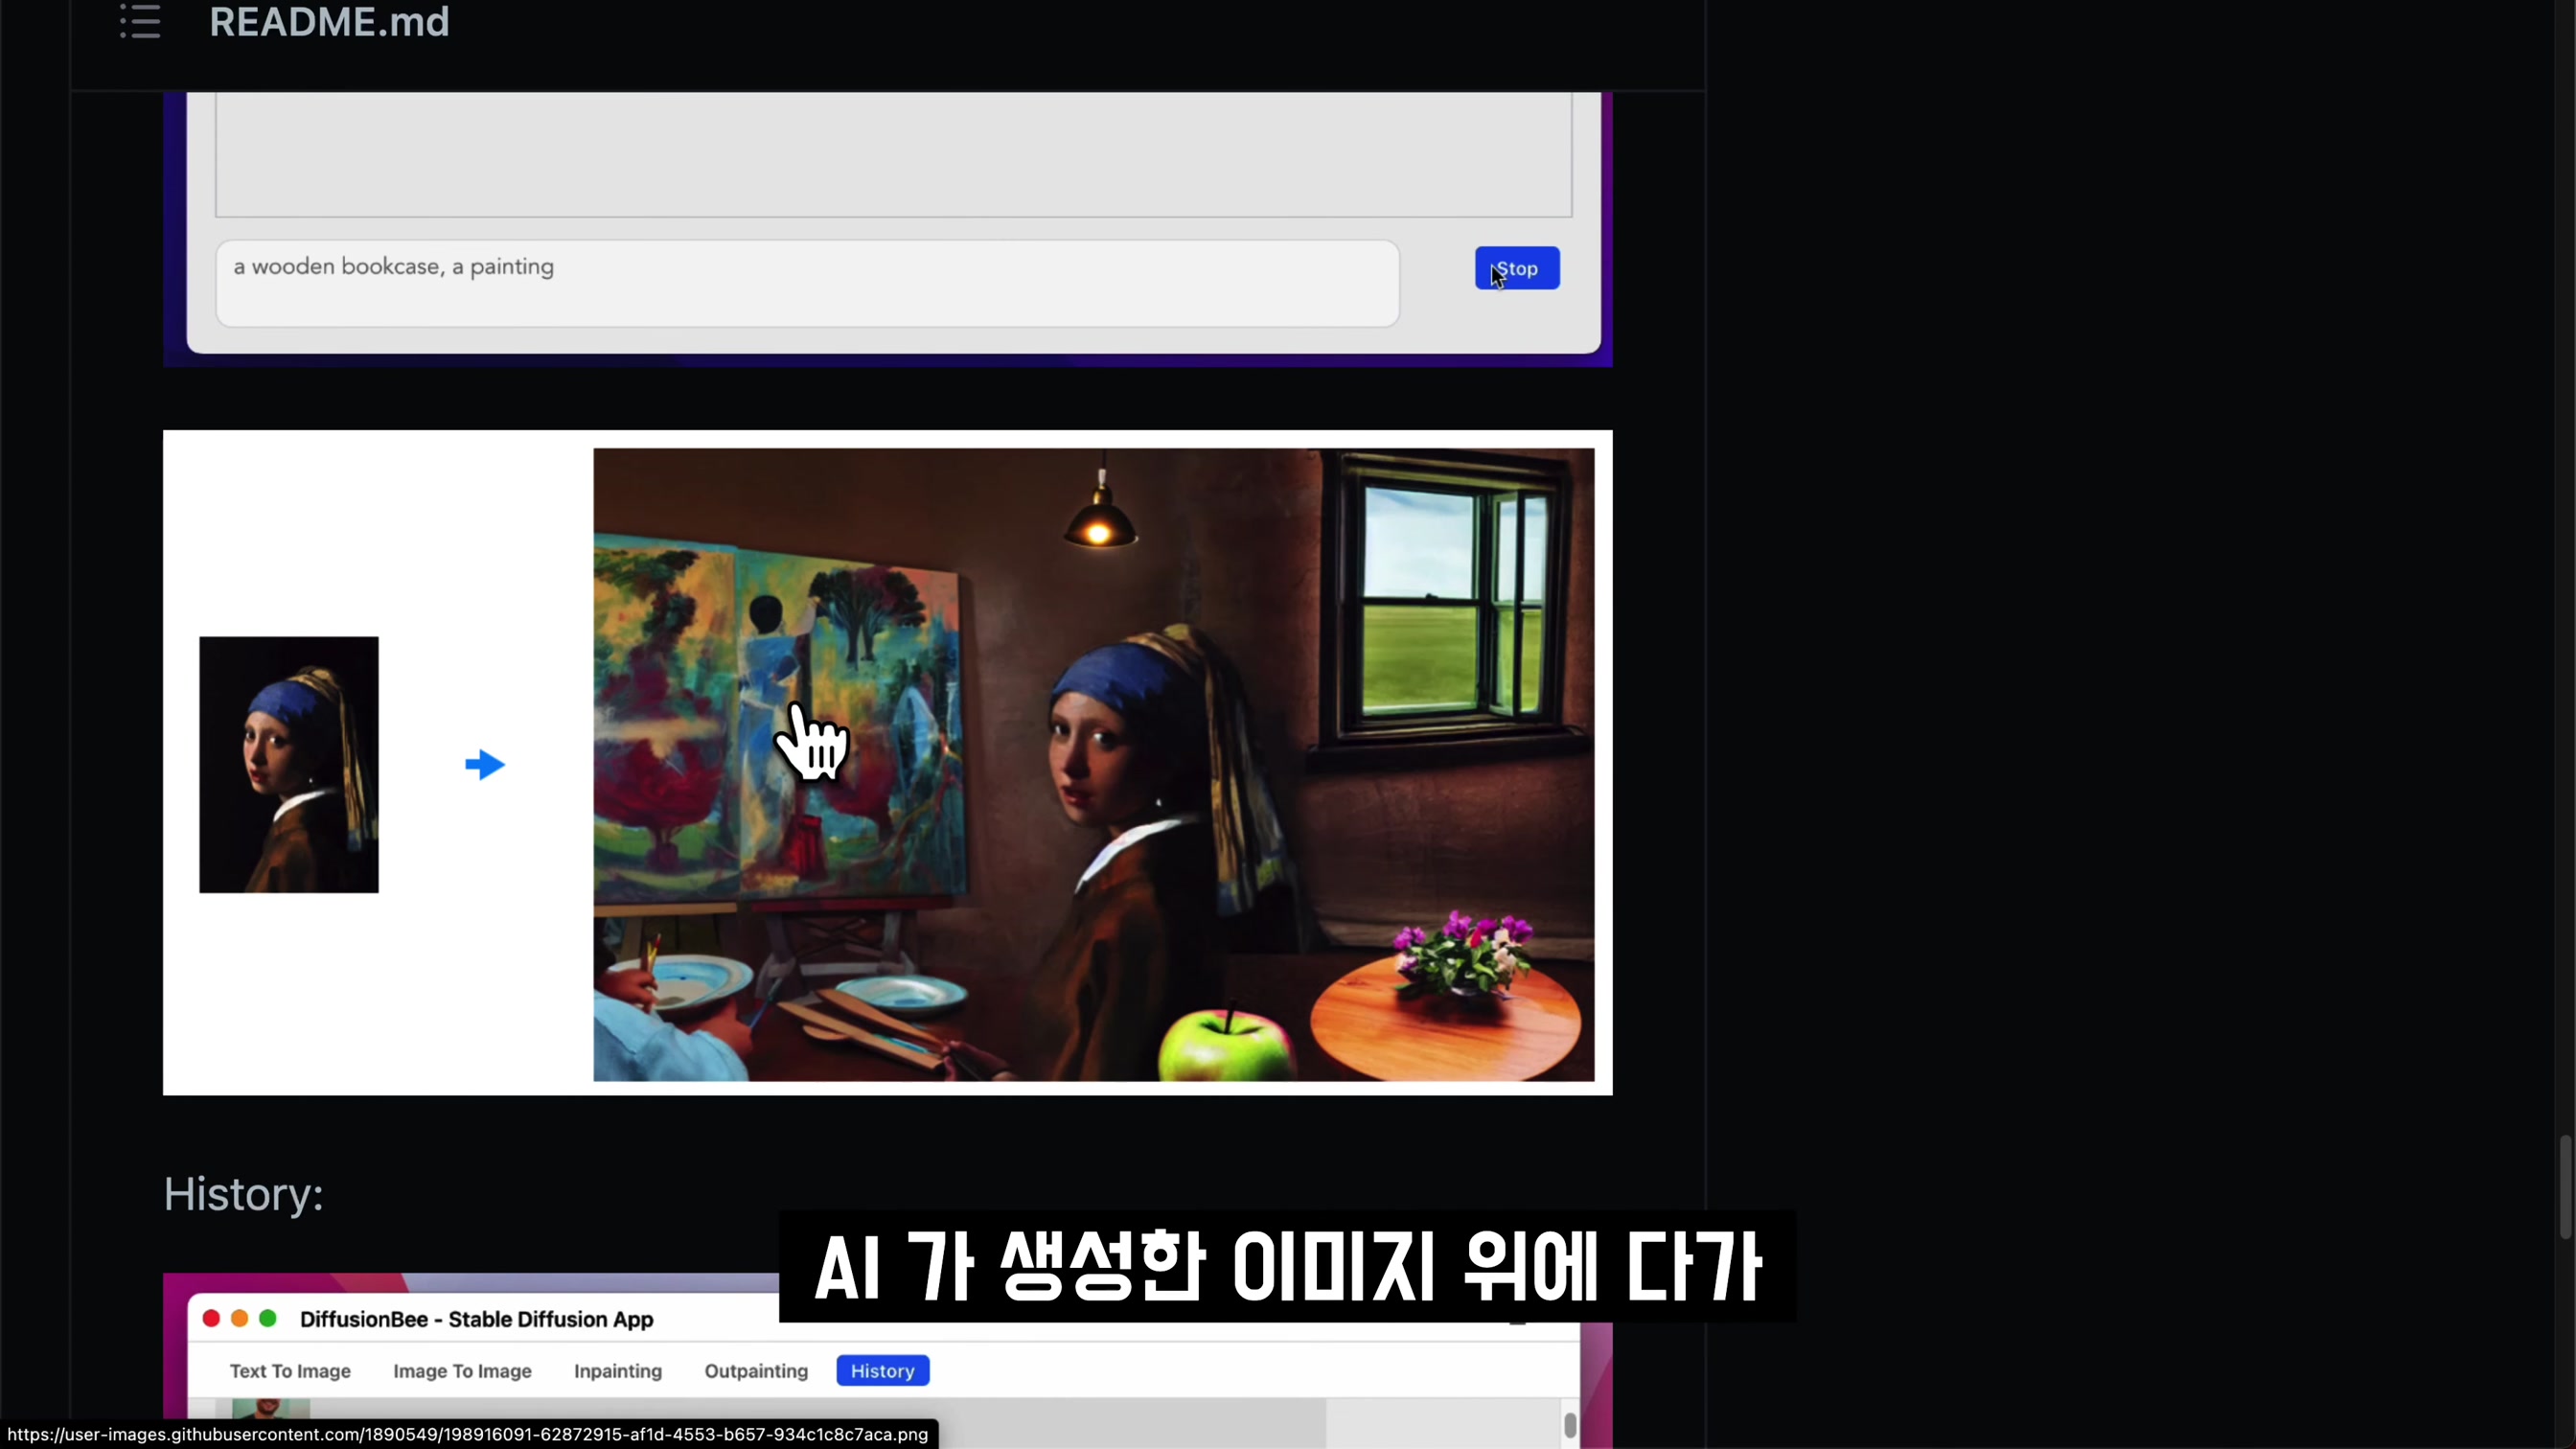Open the README outline list icon
This screenshot has height=1449, width=2576.
pos(140,21)
